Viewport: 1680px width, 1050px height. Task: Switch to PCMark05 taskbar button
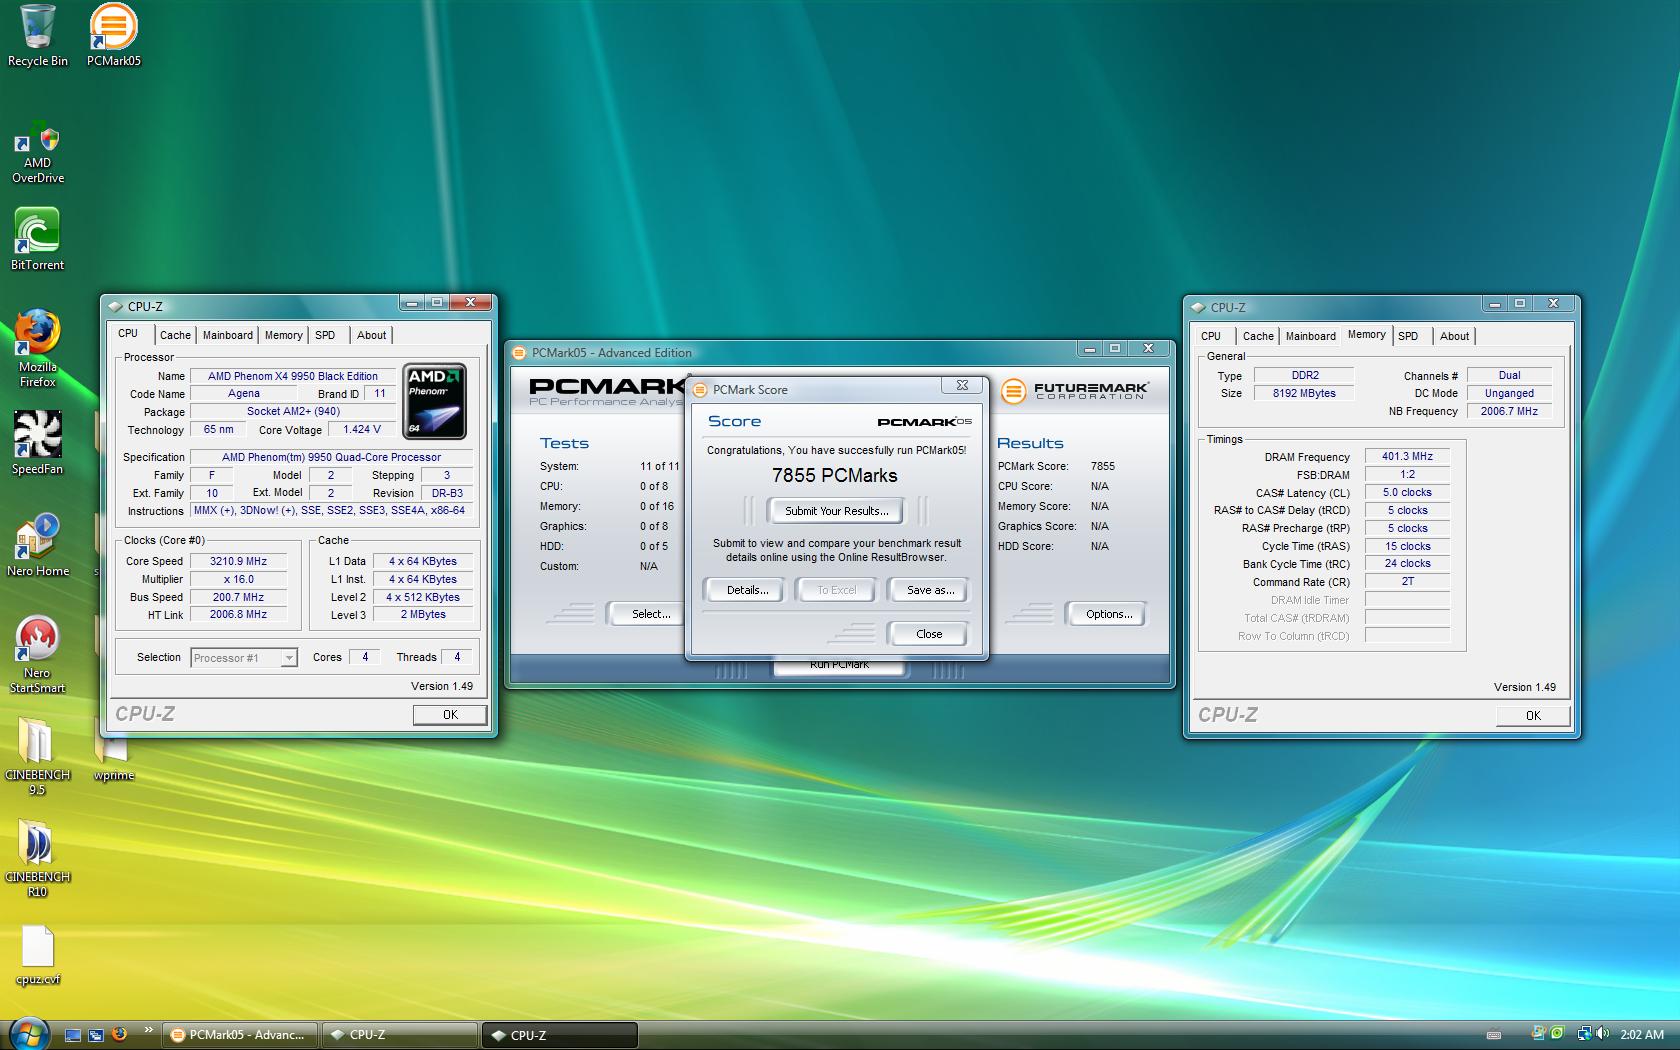(x=240, y=1035)
